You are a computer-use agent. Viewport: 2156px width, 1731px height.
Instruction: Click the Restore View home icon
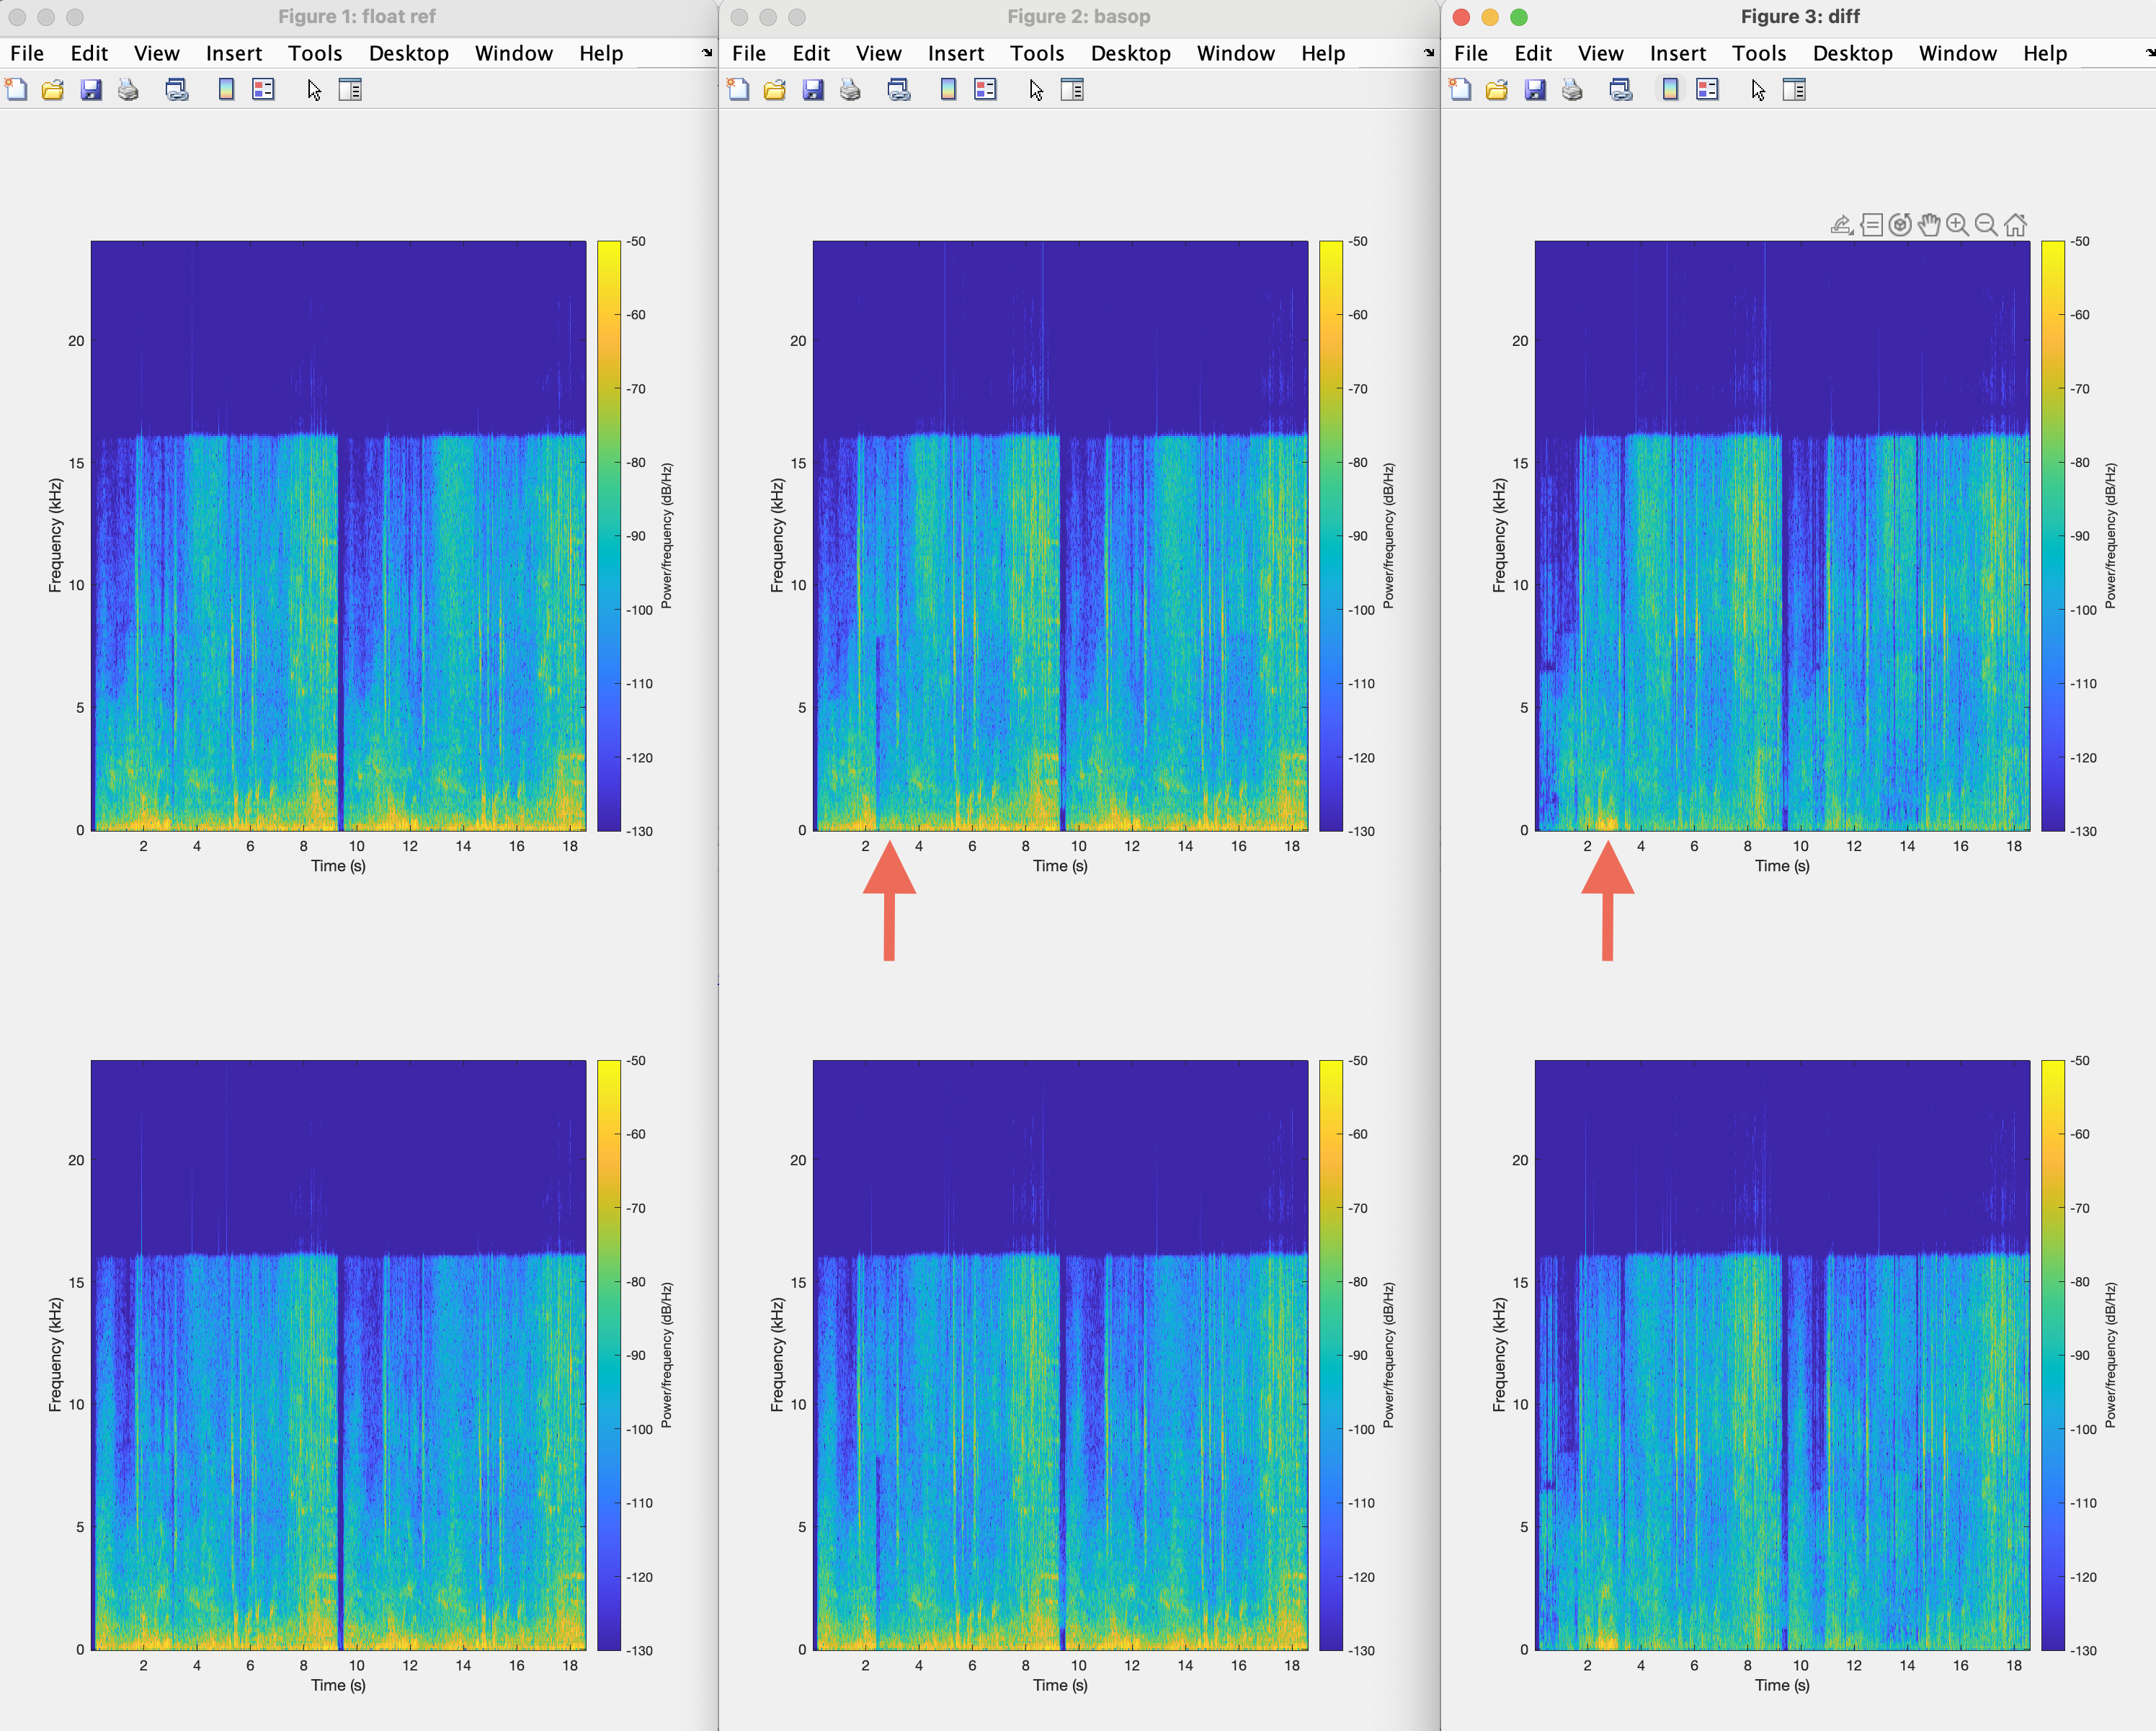2015,225
